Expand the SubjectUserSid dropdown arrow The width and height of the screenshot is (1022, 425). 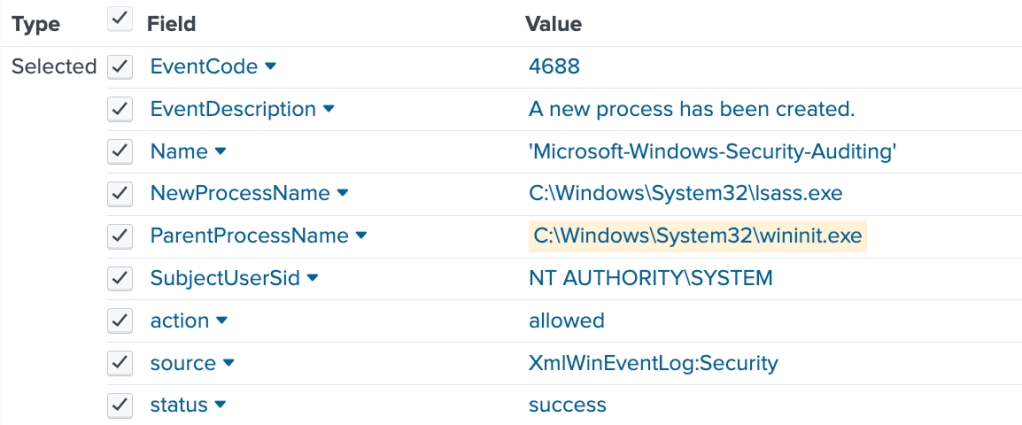tap(312, 279)
